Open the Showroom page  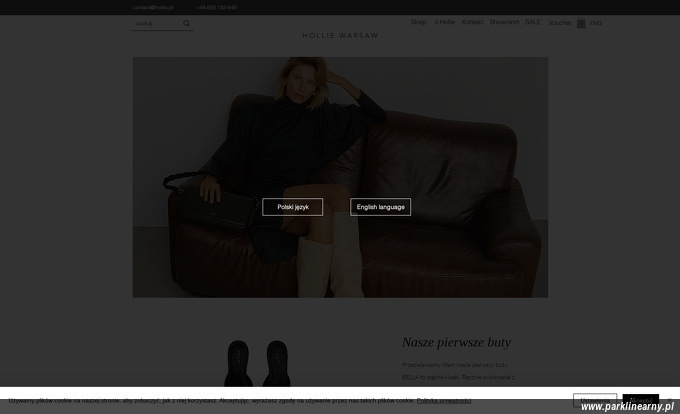pyautogui.click(x=504, y=22)
